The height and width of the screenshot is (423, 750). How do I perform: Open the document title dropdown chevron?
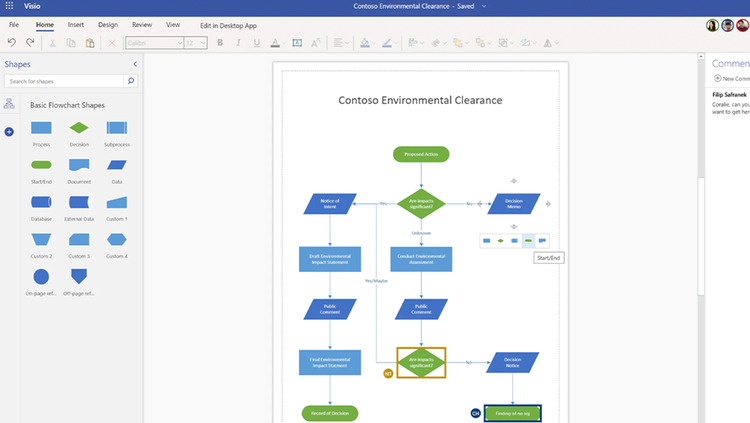pyautogui.click(x=484, y=6)
